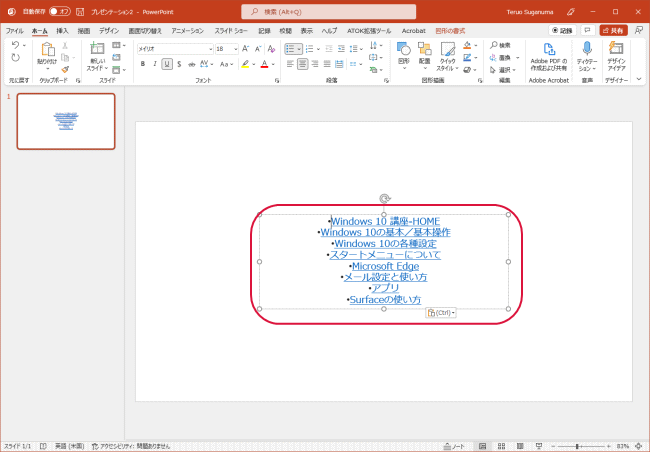Open line spacing dropdown
Screen dimensions: 650x452
[x=356, y=49]
